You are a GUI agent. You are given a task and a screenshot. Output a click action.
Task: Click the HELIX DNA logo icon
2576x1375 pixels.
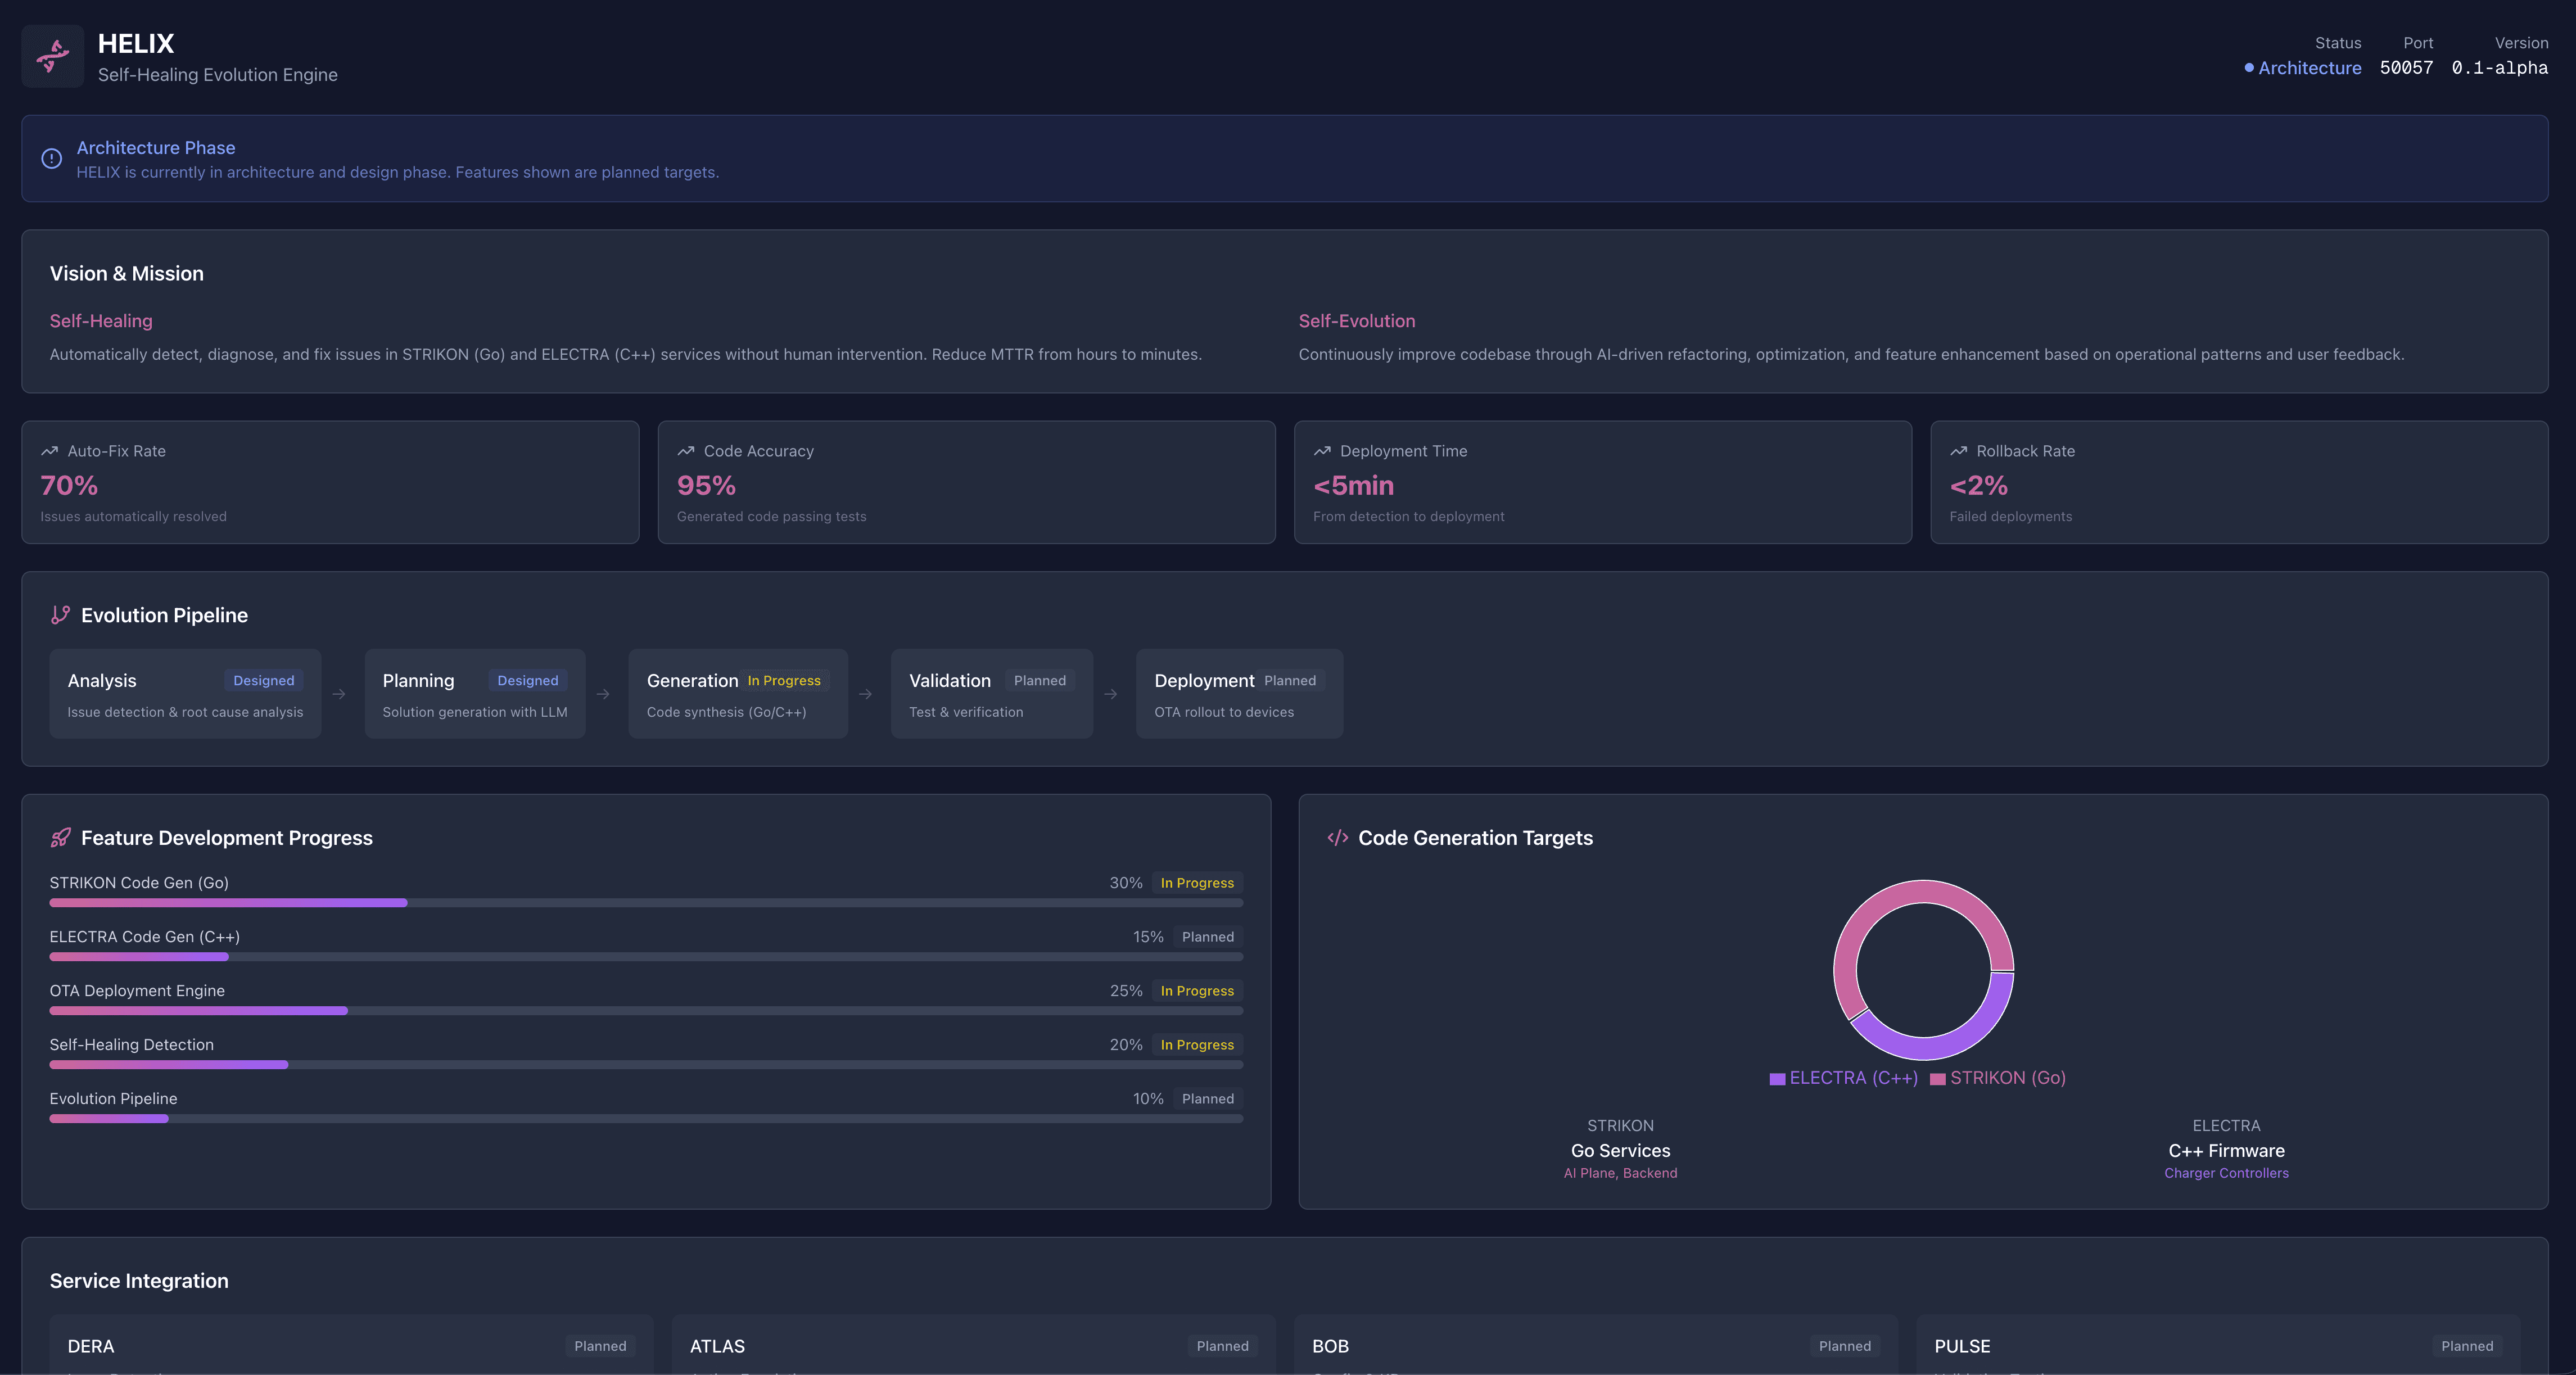coord(52,57)
